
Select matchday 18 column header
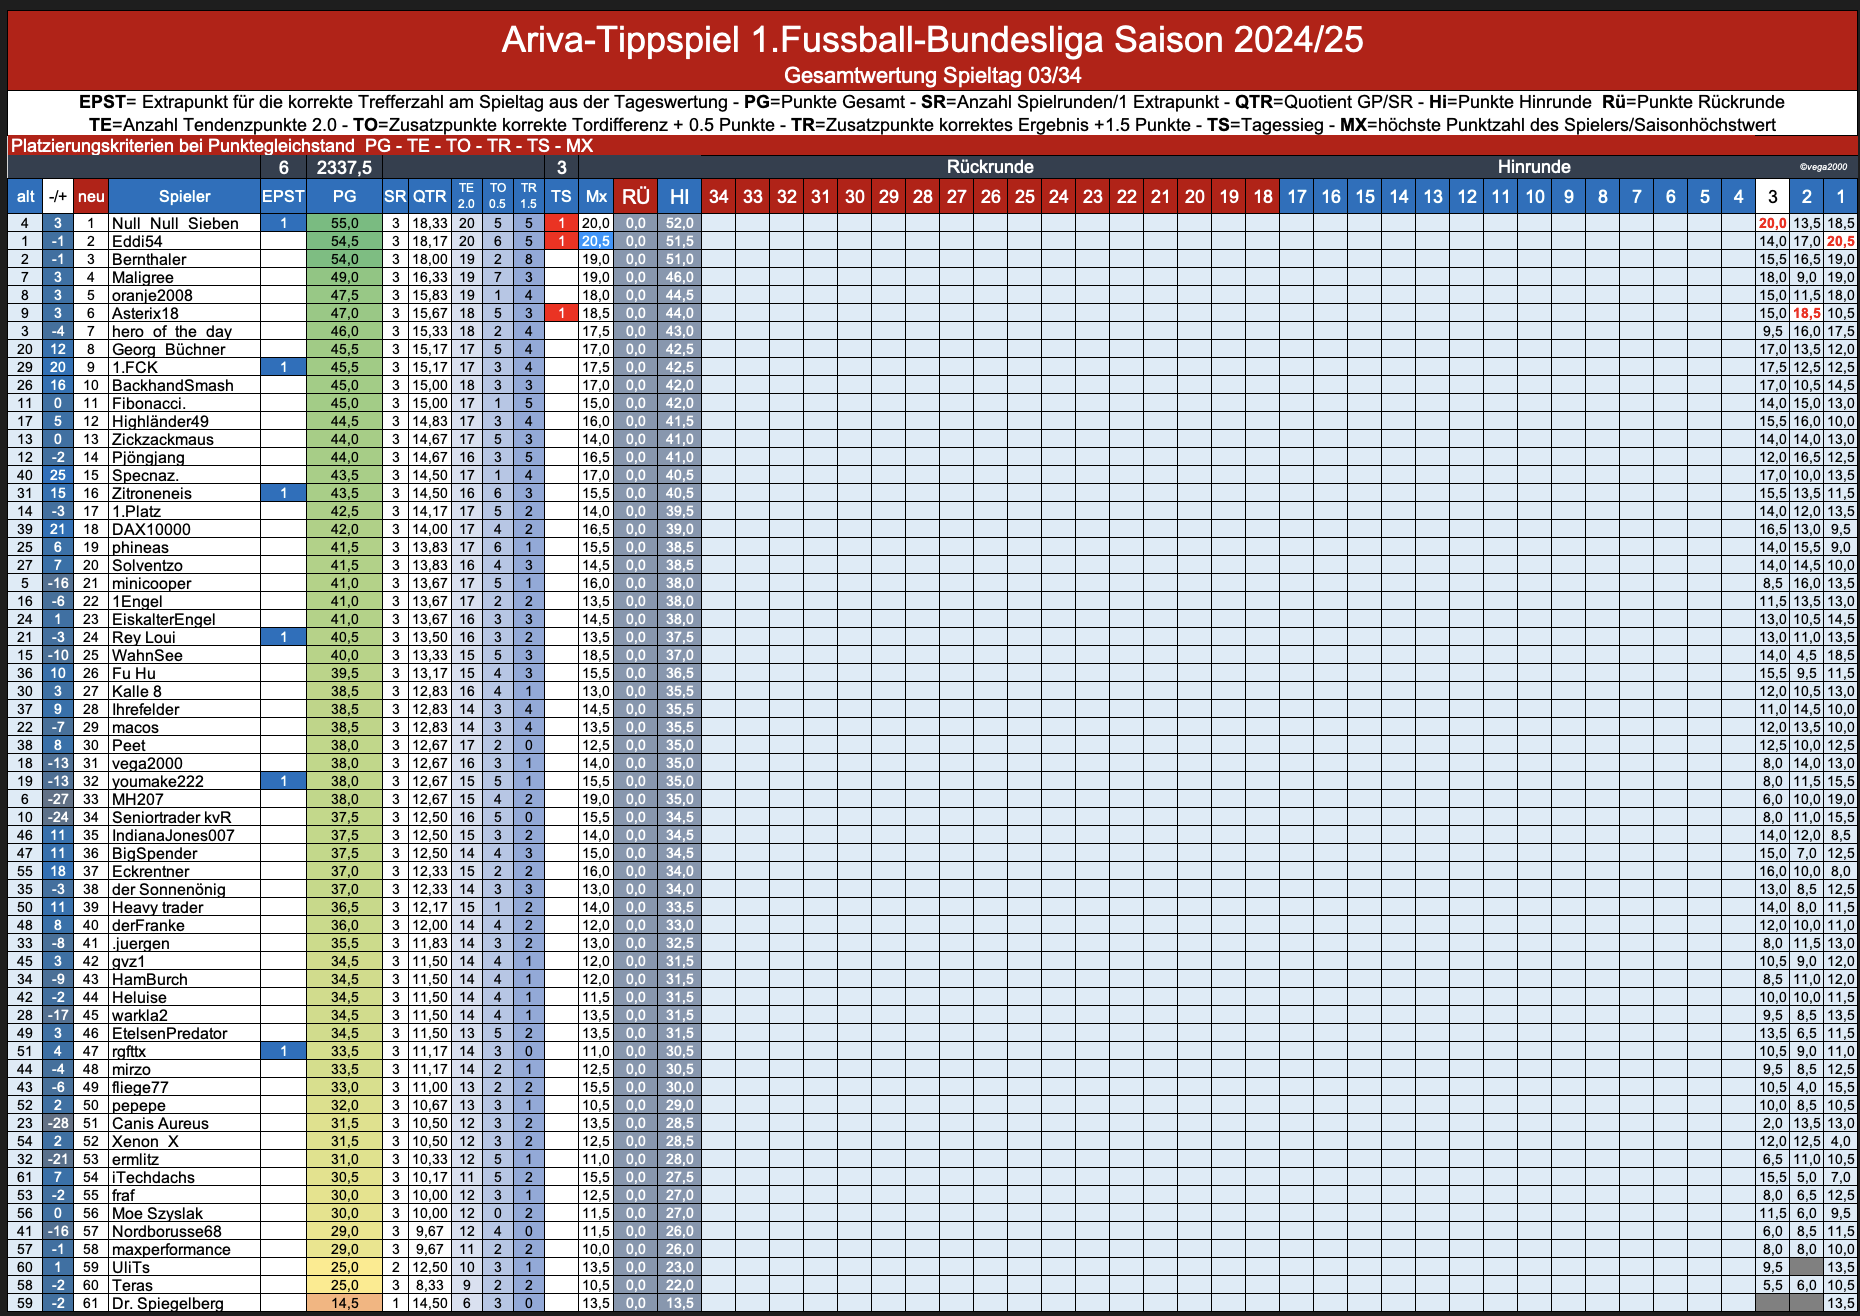click(x=1263, y=196)
